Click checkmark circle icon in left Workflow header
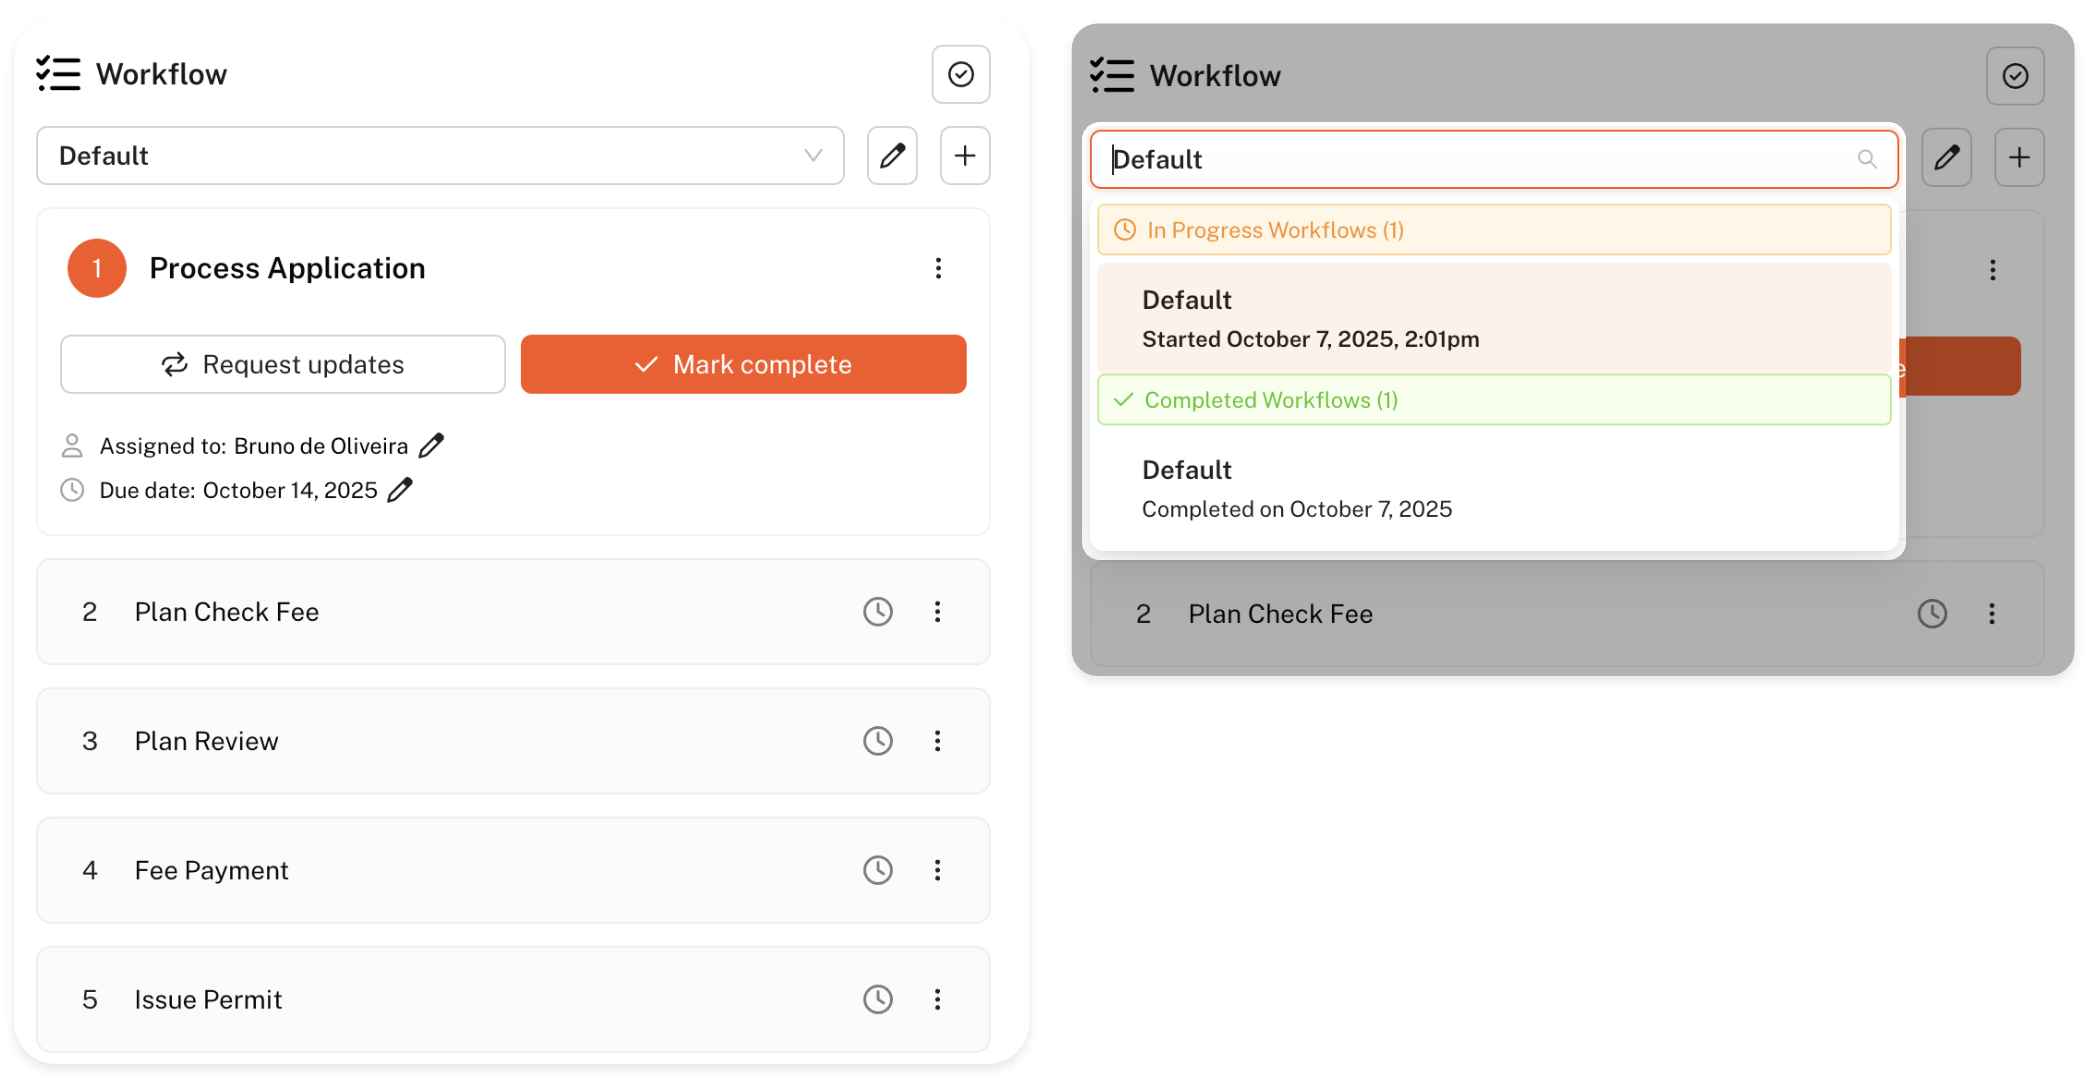 pyautogui.click(x=960, y=74)
